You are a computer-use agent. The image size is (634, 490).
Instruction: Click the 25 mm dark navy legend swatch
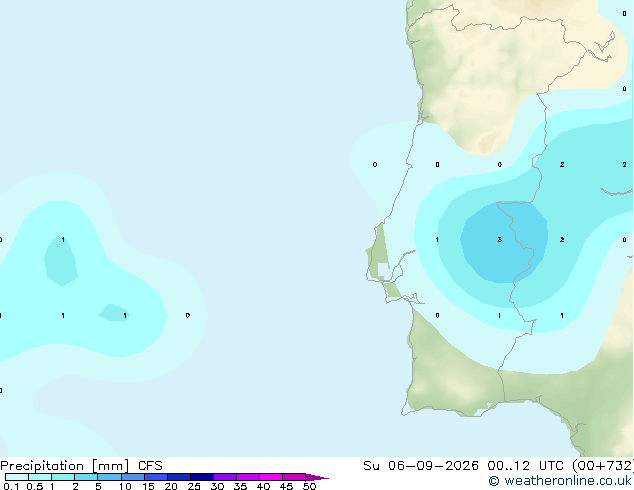(202, 477)
